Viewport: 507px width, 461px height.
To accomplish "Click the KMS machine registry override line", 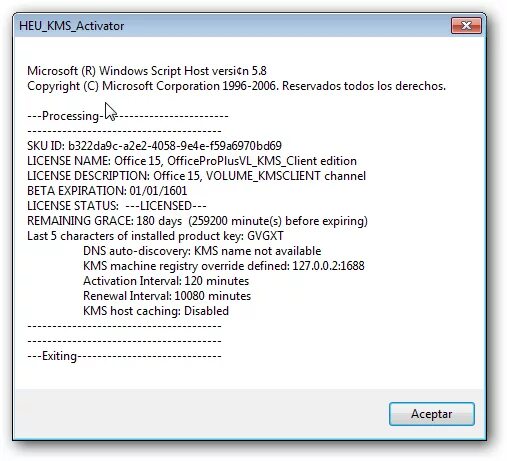I will [x=224, y=266].
